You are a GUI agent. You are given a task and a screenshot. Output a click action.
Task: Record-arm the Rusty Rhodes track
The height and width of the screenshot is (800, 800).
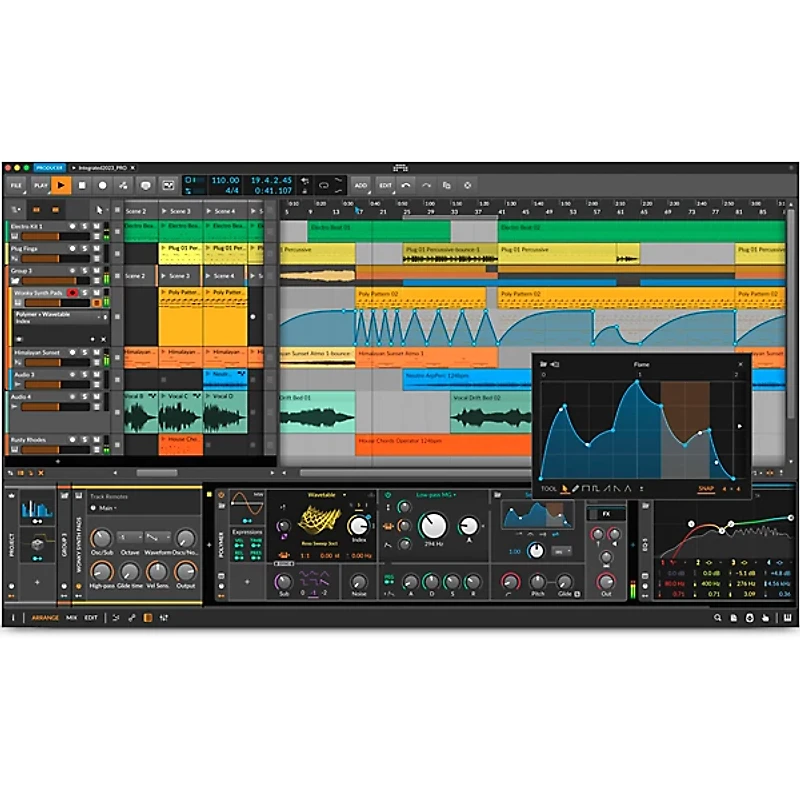coord(73,440)
